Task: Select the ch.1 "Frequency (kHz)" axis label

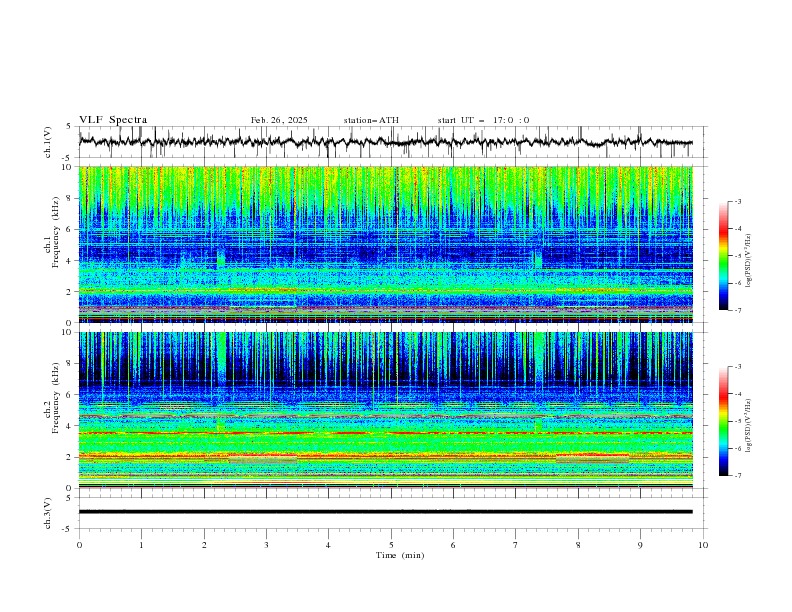Action: [56, 233]
